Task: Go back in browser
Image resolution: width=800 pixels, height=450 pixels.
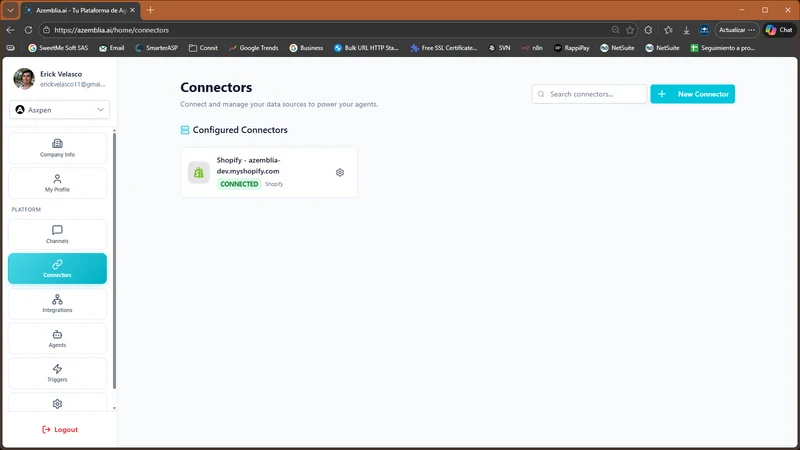Action: [x=10, y=30]
